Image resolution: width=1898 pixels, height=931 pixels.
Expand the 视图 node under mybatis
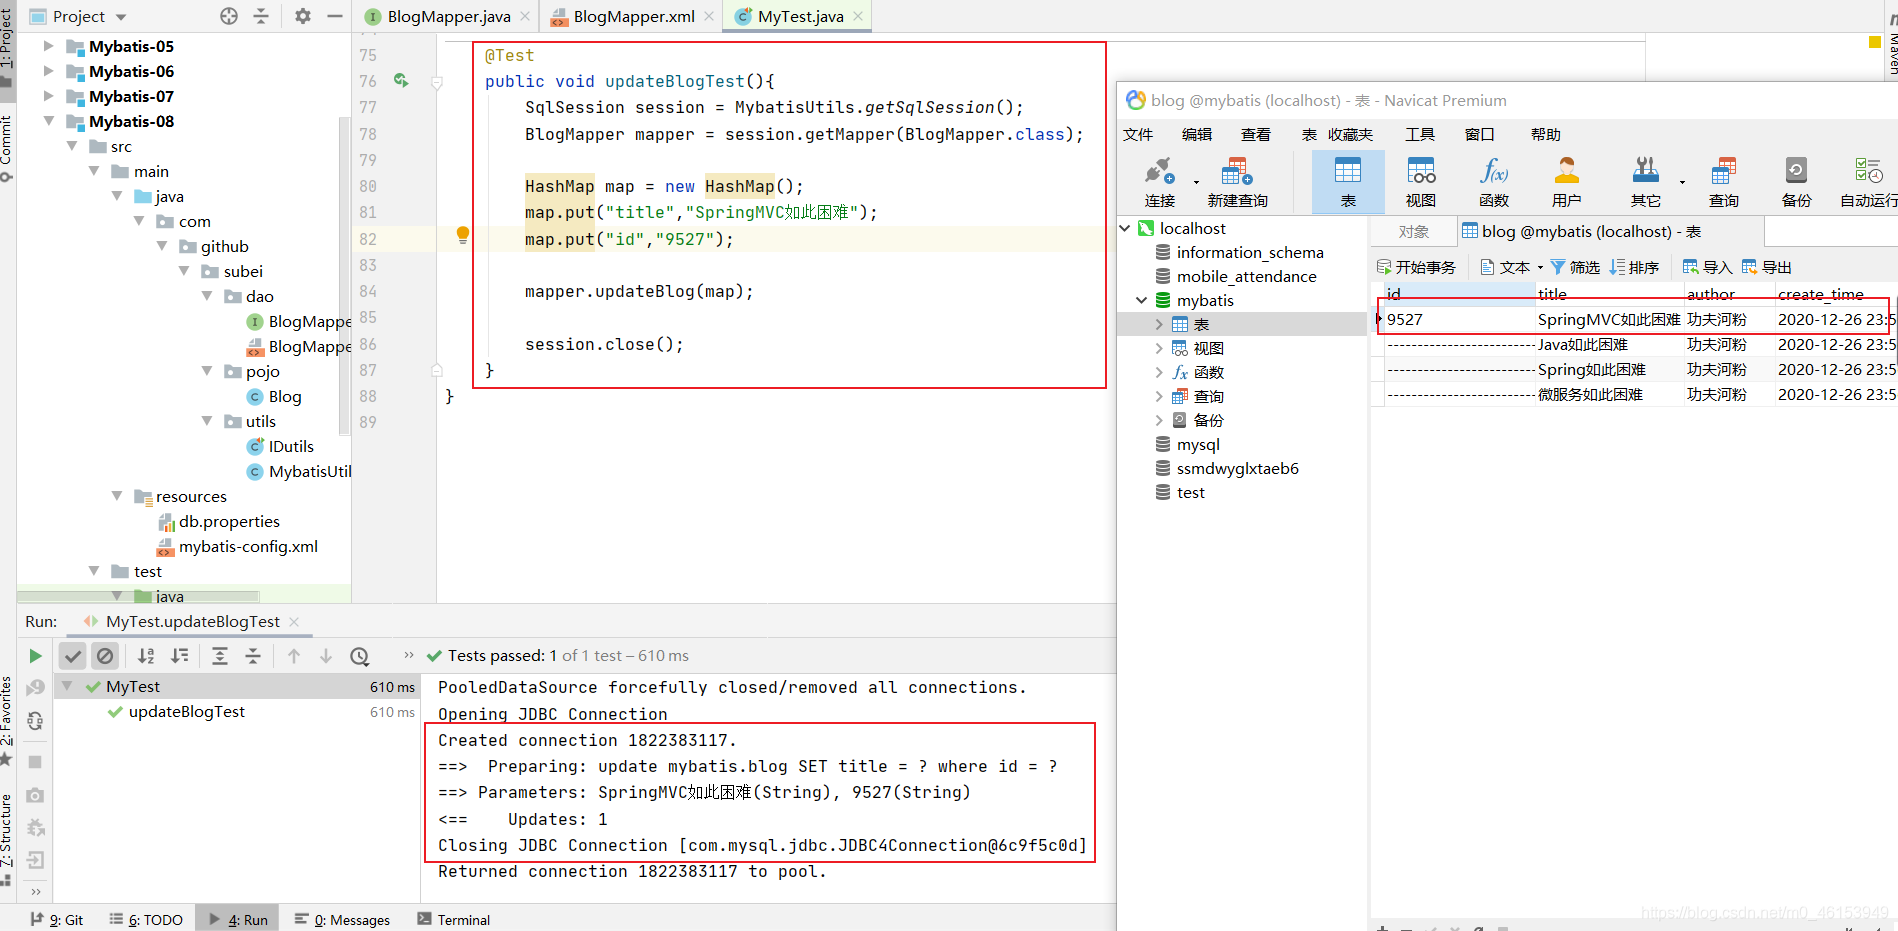1159,348
